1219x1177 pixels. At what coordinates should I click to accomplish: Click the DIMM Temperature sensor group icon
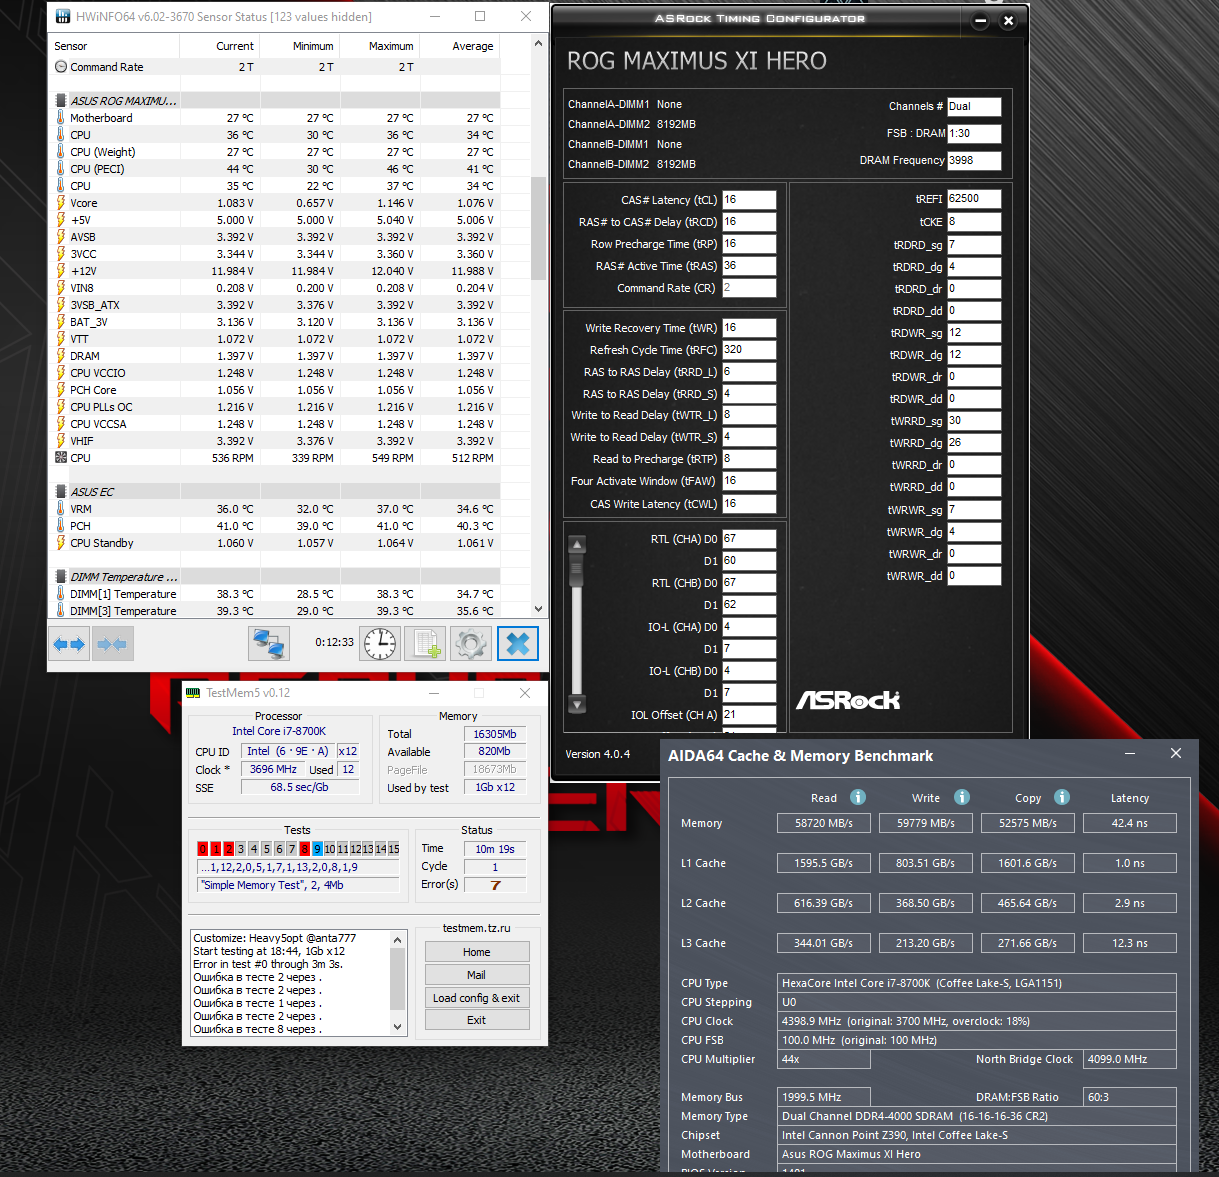(61, 577)
